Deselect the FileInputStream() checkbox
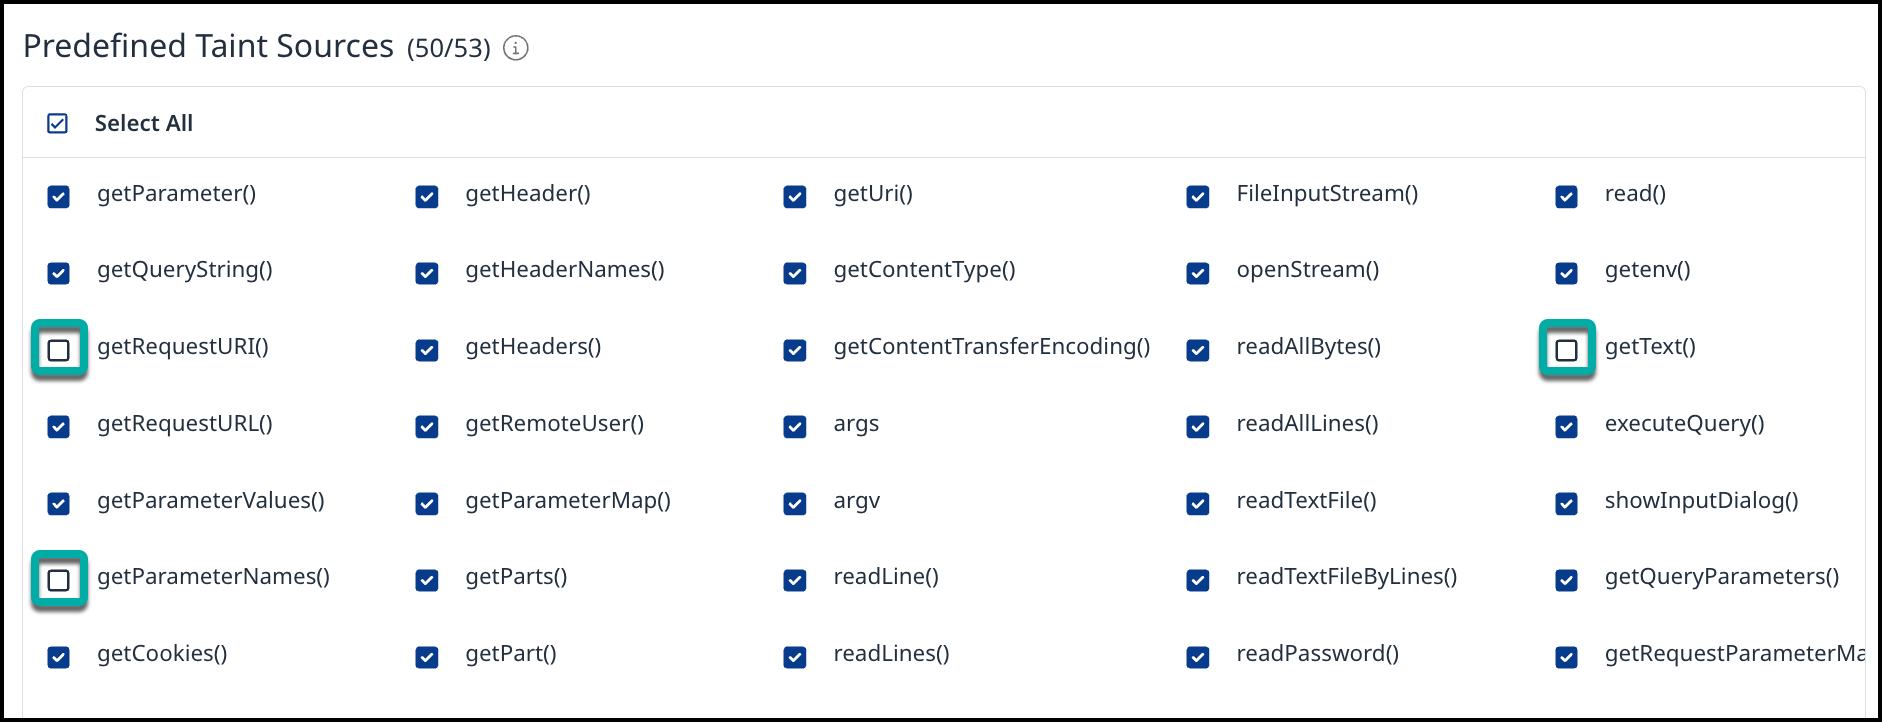 coord(1198,197)
